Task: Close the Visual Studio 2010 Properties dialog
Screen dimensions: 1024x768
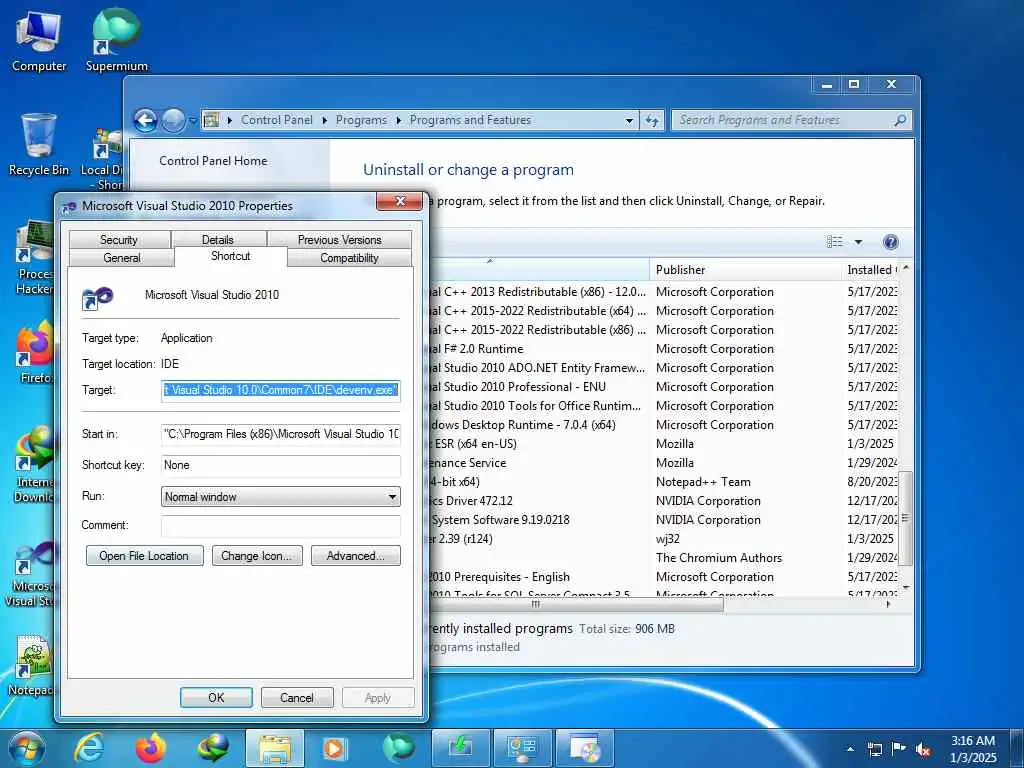Action: pos(400,201)
